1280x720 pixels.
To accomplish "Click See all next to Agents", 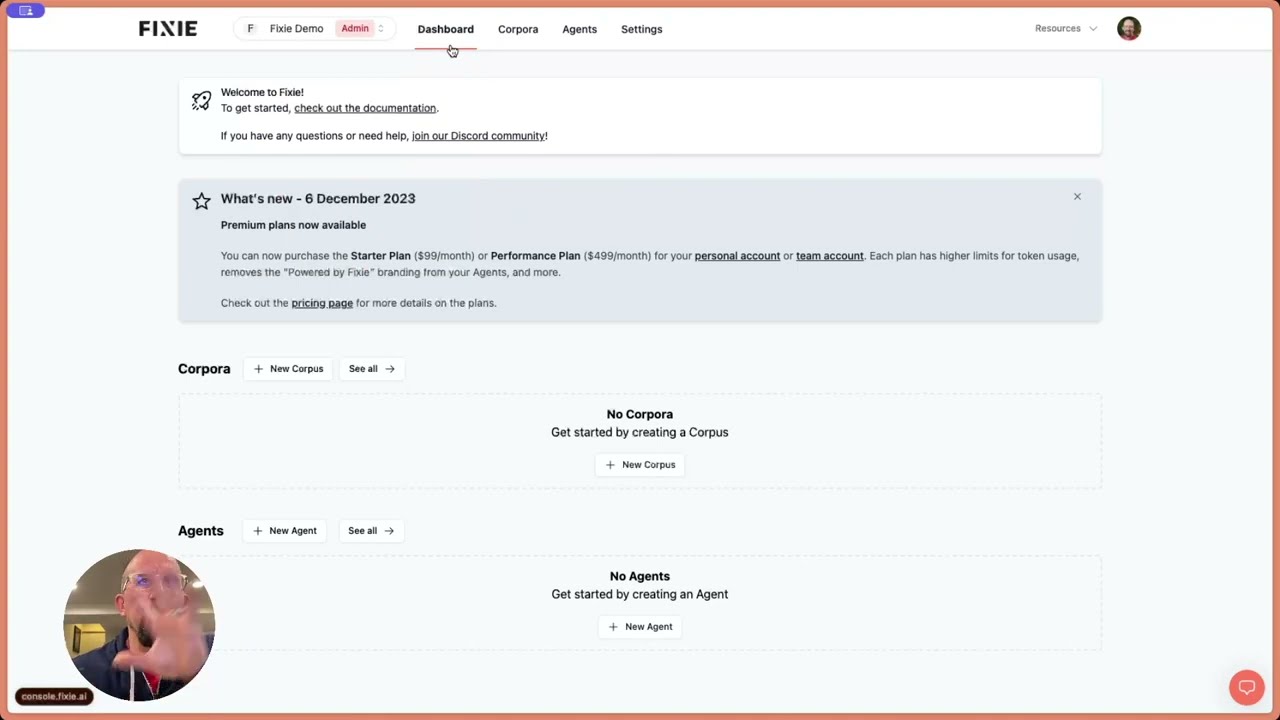I will pos(371,531).
